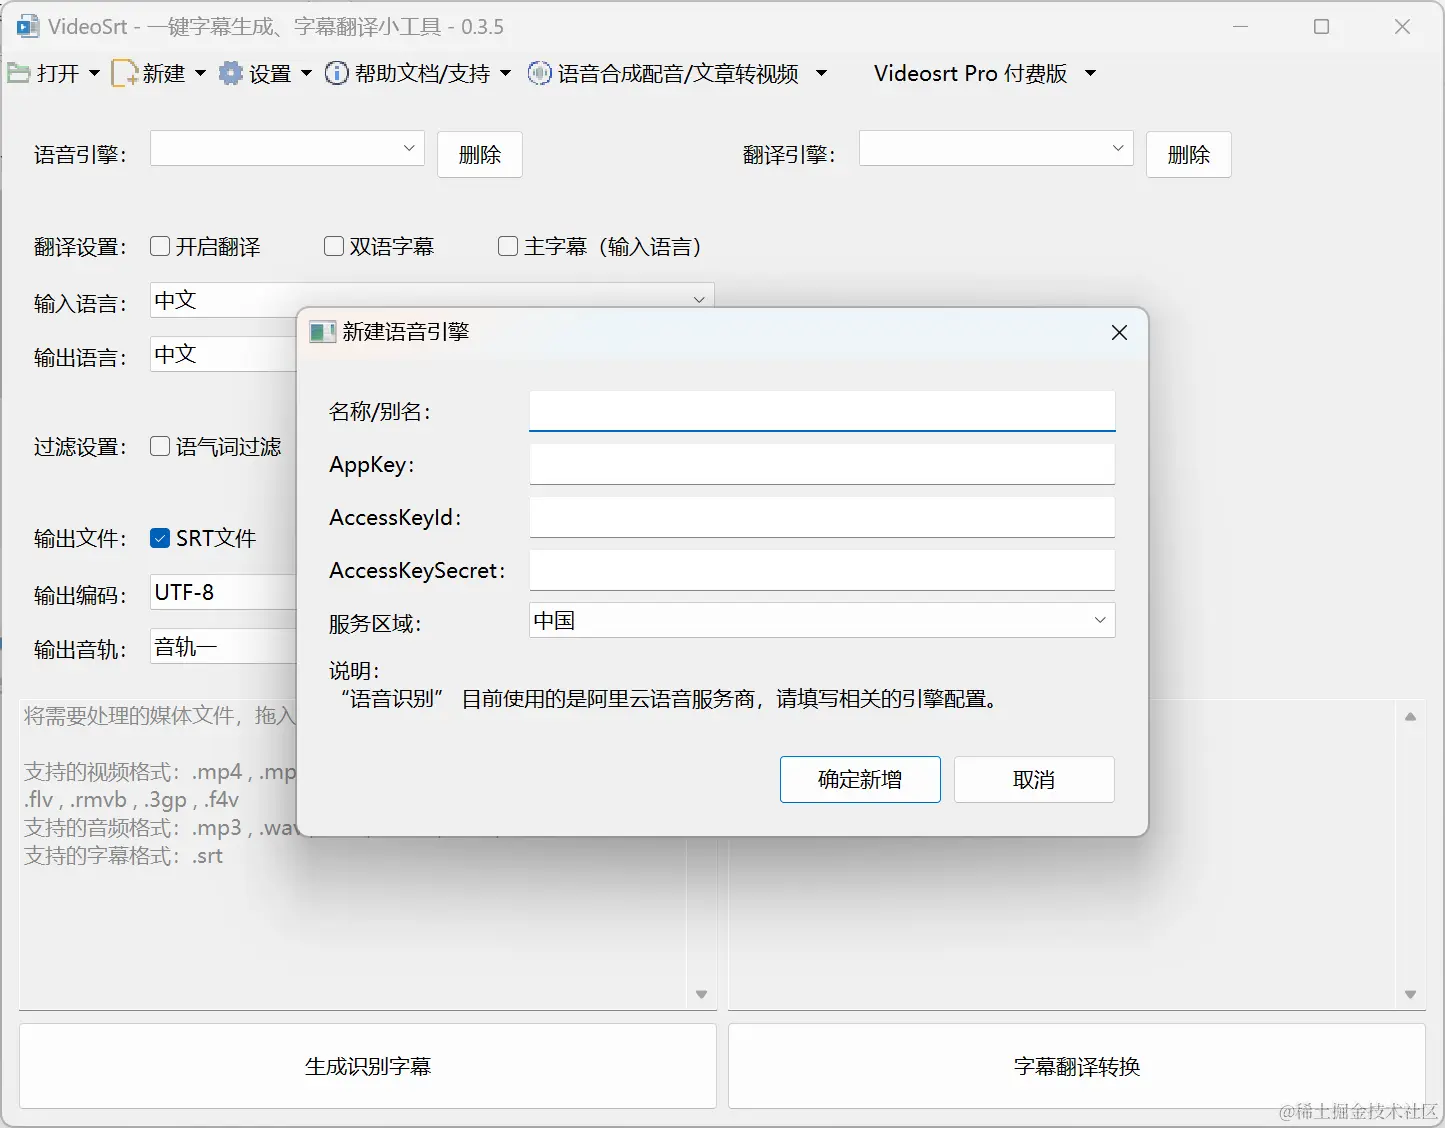Open the 服务区域 dropdown showing 中国

[x=822, y=620]
